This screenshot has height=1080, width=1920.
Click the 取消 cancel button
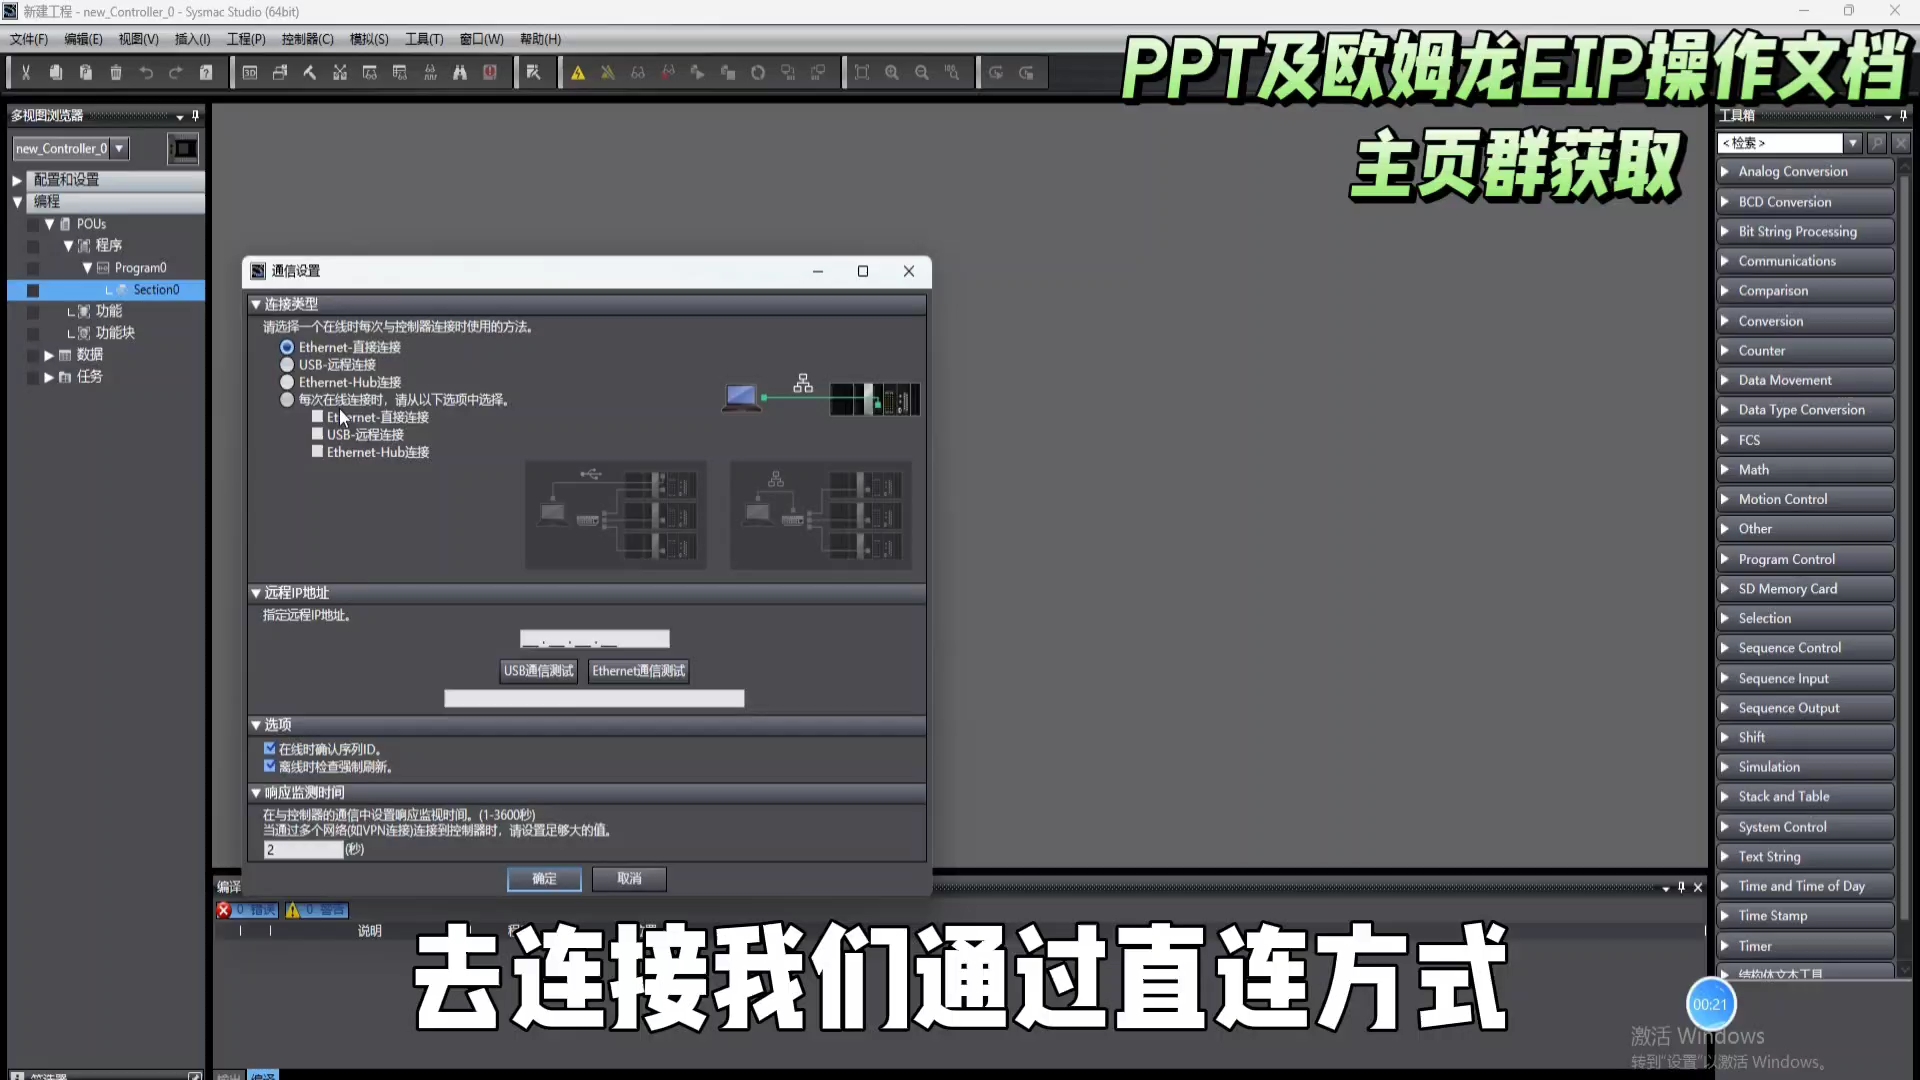pos(629,879)
